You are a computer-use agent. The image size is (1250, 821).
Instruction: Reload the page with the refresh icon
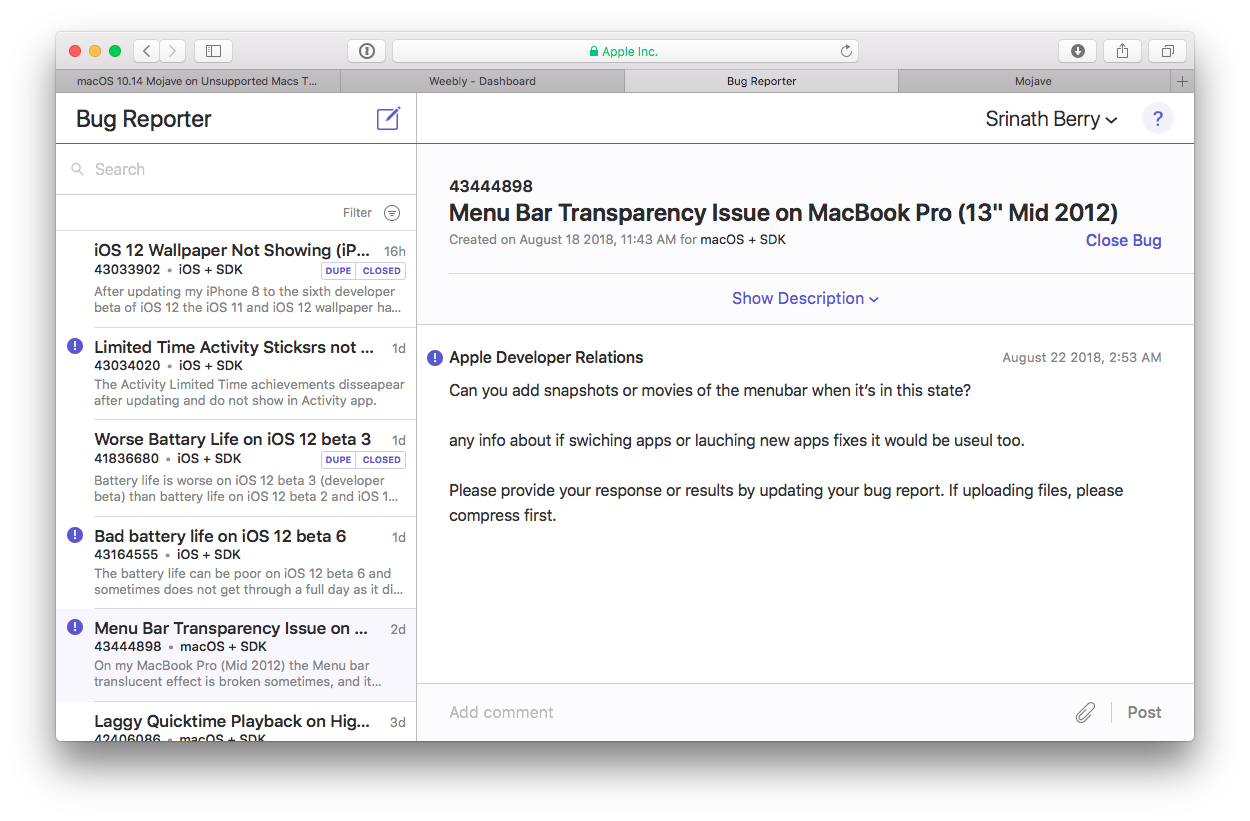pyautogui.click(x=846, y=51)
